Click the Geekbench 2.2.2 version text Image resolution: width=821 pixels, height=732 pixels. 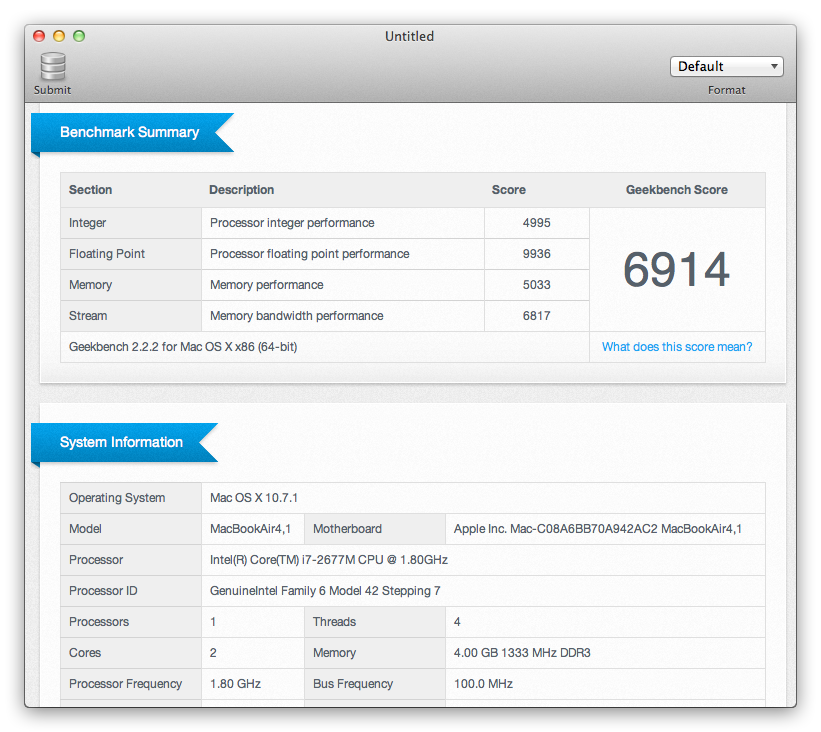point(183,347)
